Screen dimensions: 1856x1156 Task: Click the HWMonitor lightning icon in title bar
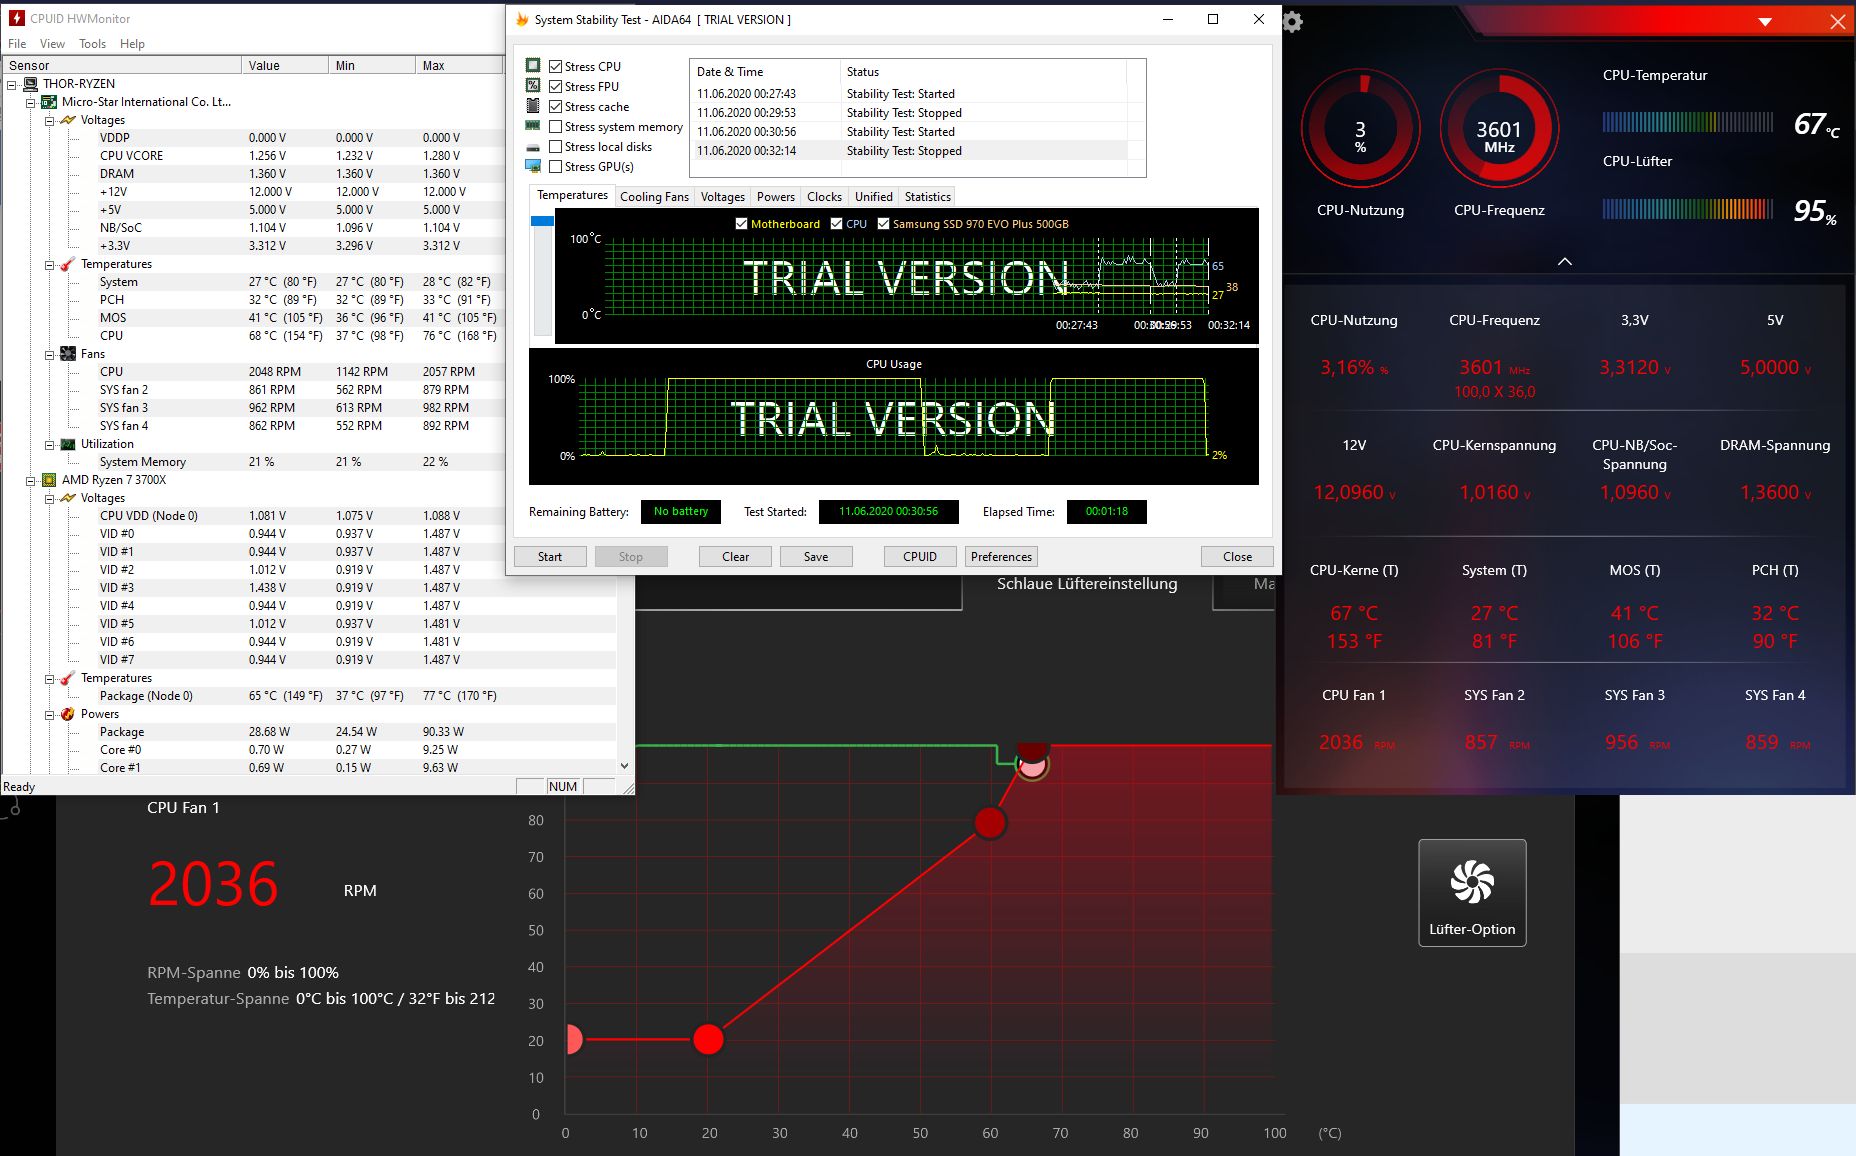[17, 18]
